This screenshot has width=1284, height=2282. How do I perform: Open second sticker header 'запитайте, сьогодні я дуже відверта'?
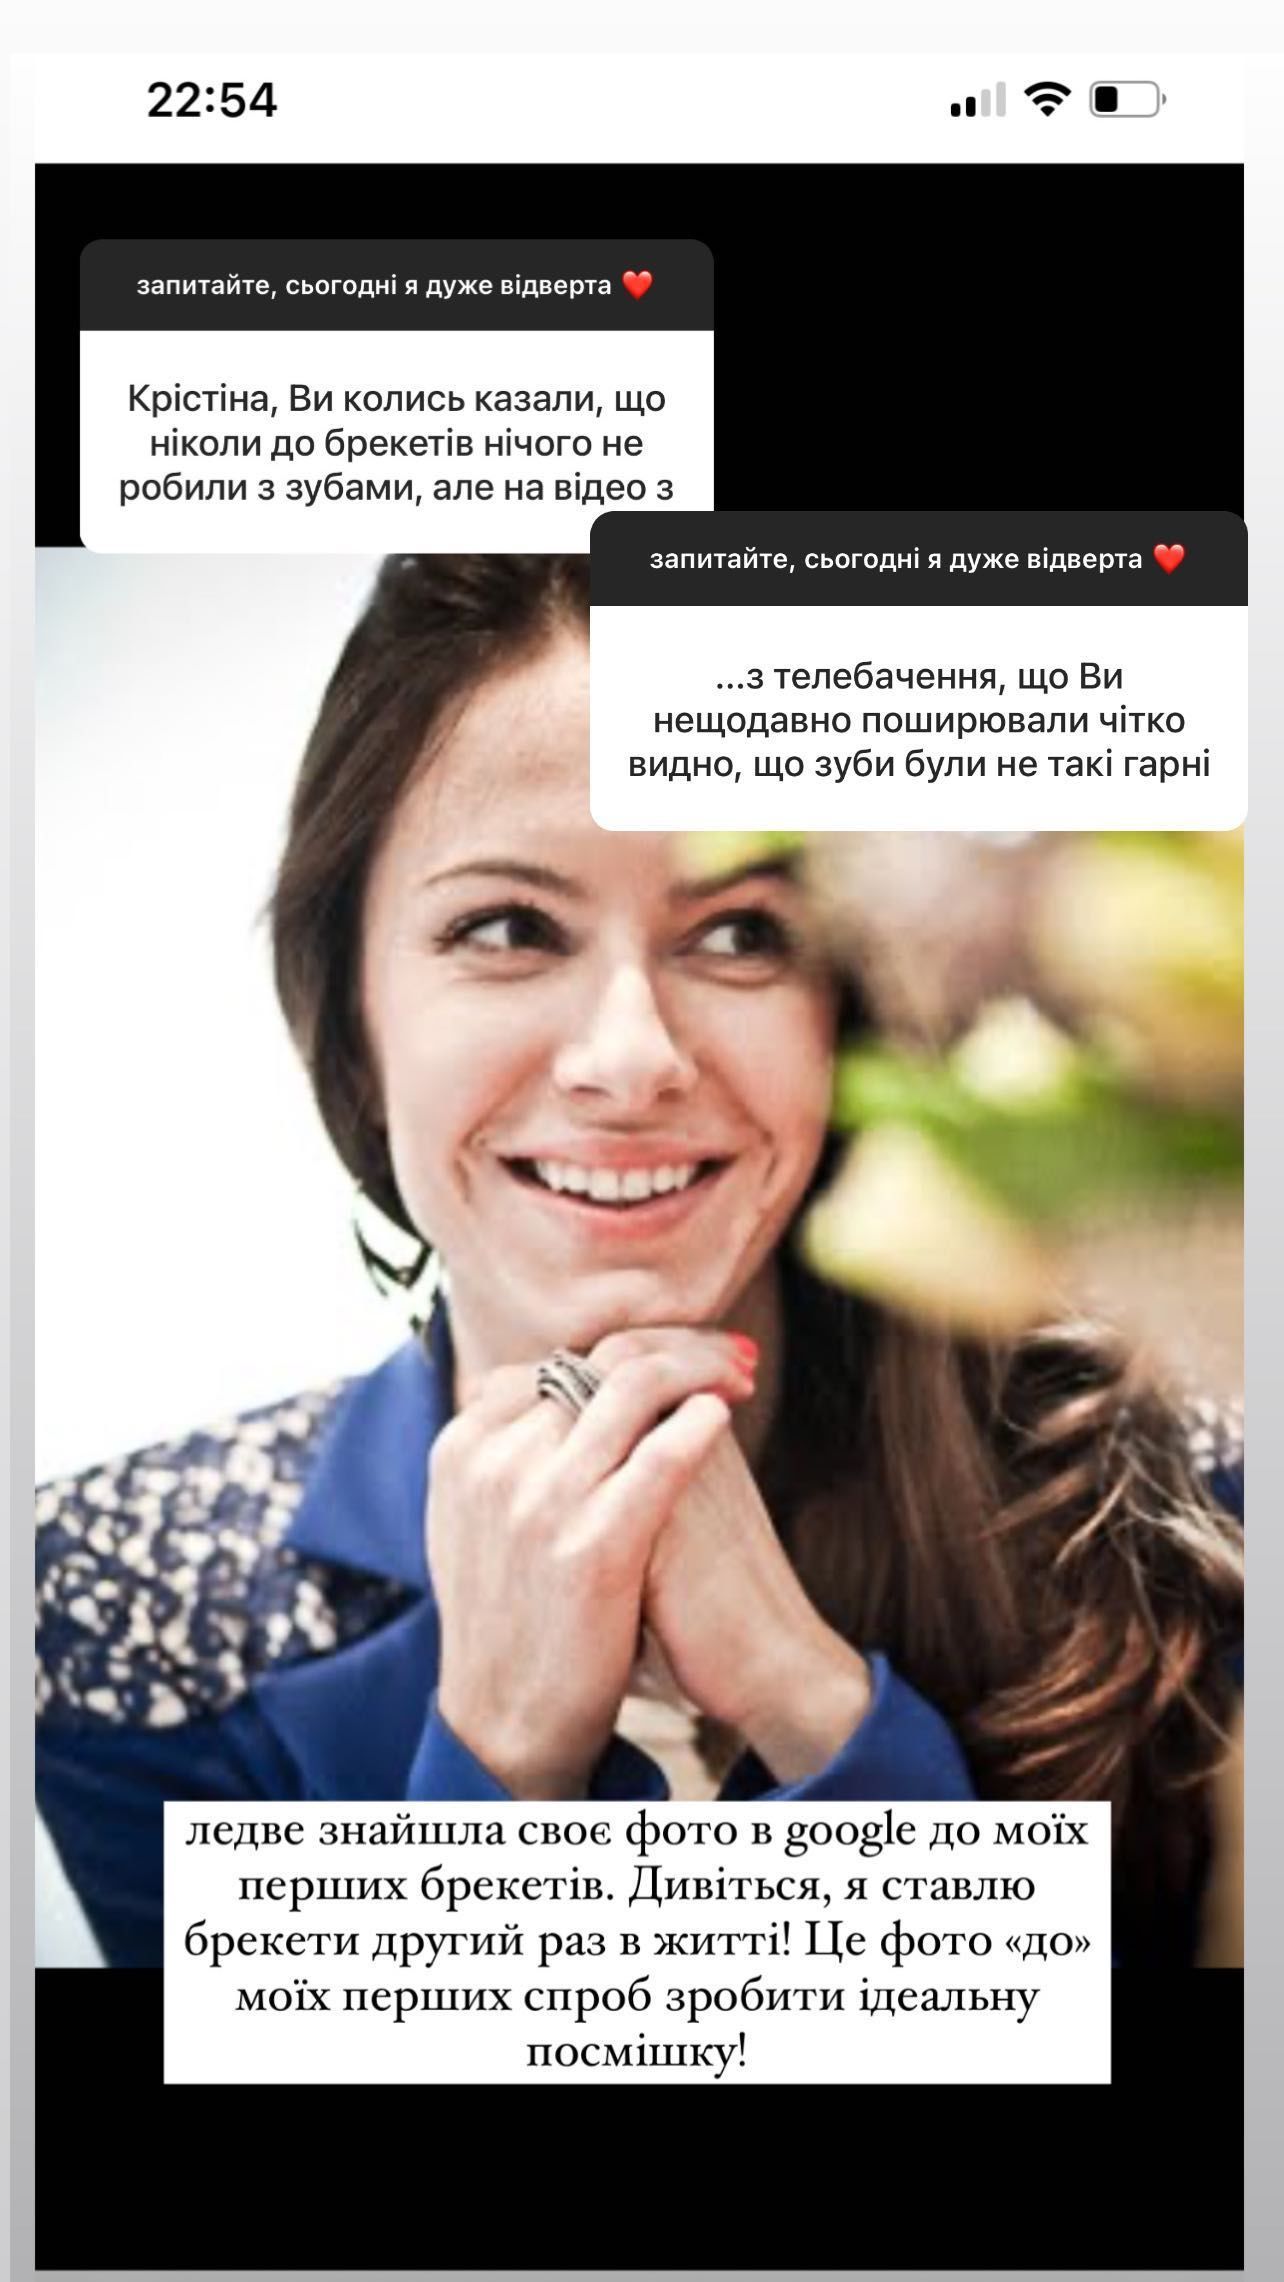tap(918, 558)
